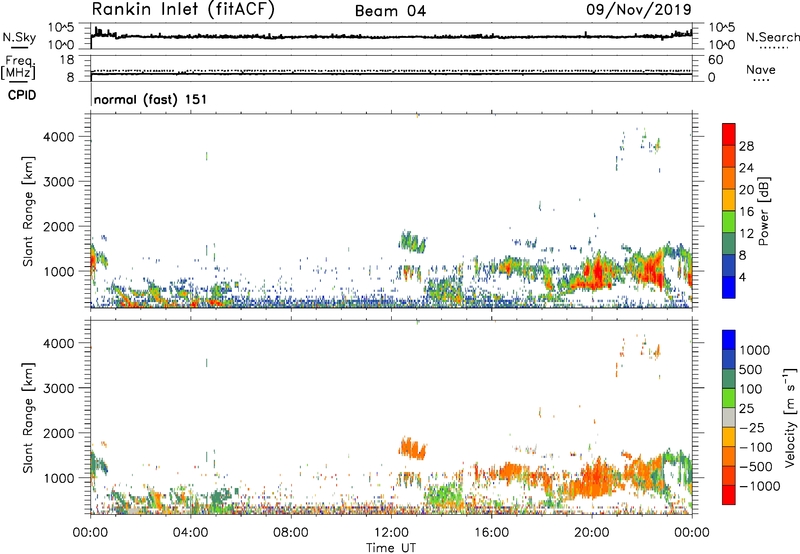Screen dimensions: 800x554
Task: Click the '4000' tick on the power panel axis
Action: (x=59, y=137)
